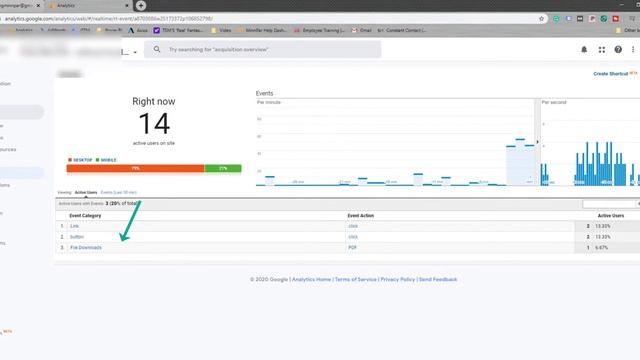The height and width of the screenshot is (360, 640).
Task: Click the Active Users column header
Action: pyautogui.click(x=611, y=216)
